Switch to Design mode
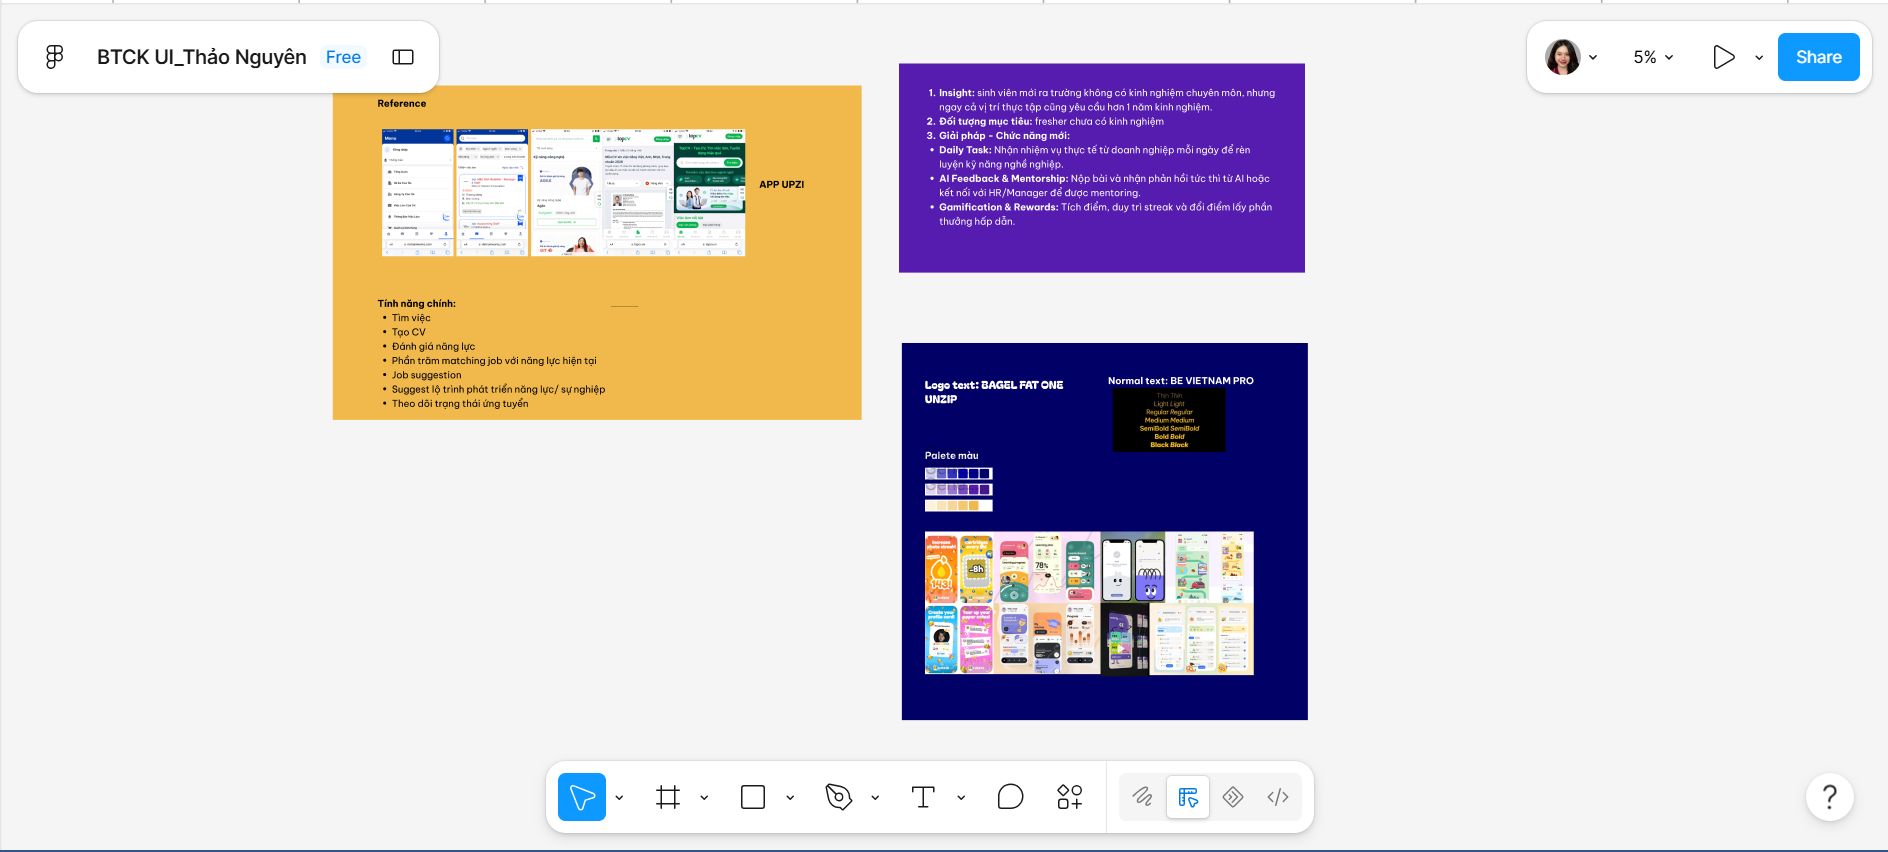The width and height of the screenshot is (1888, 852). tap(1188, 797)
